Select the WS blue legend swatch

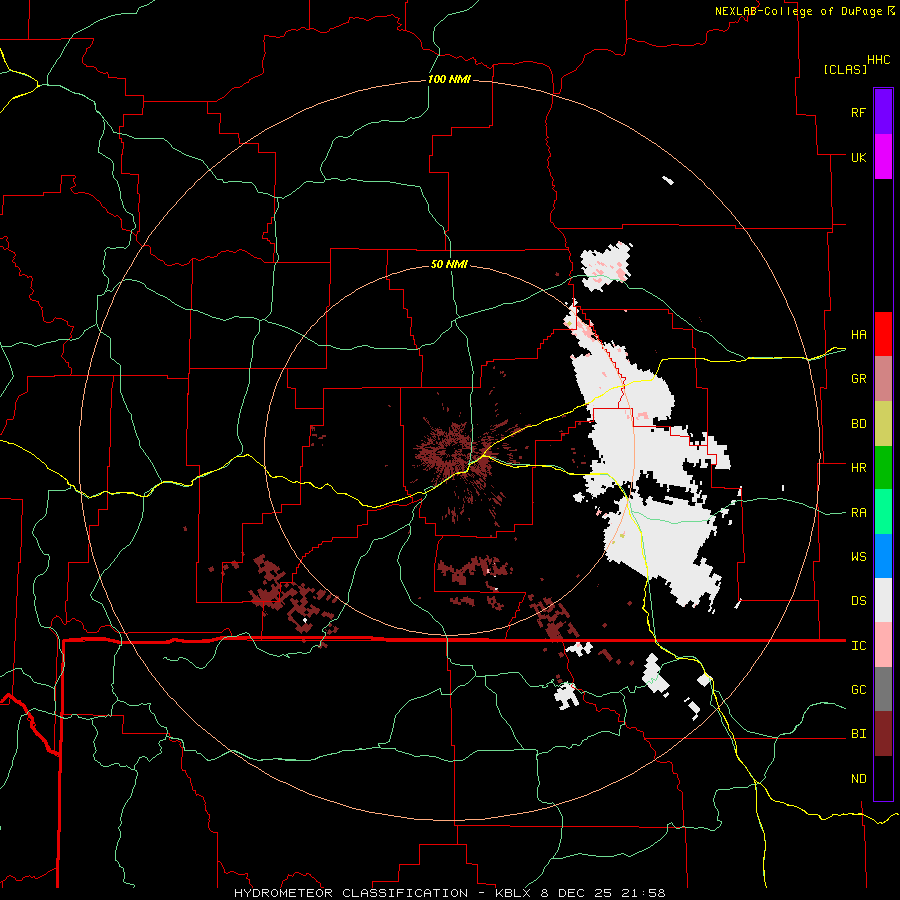point(883,556)
